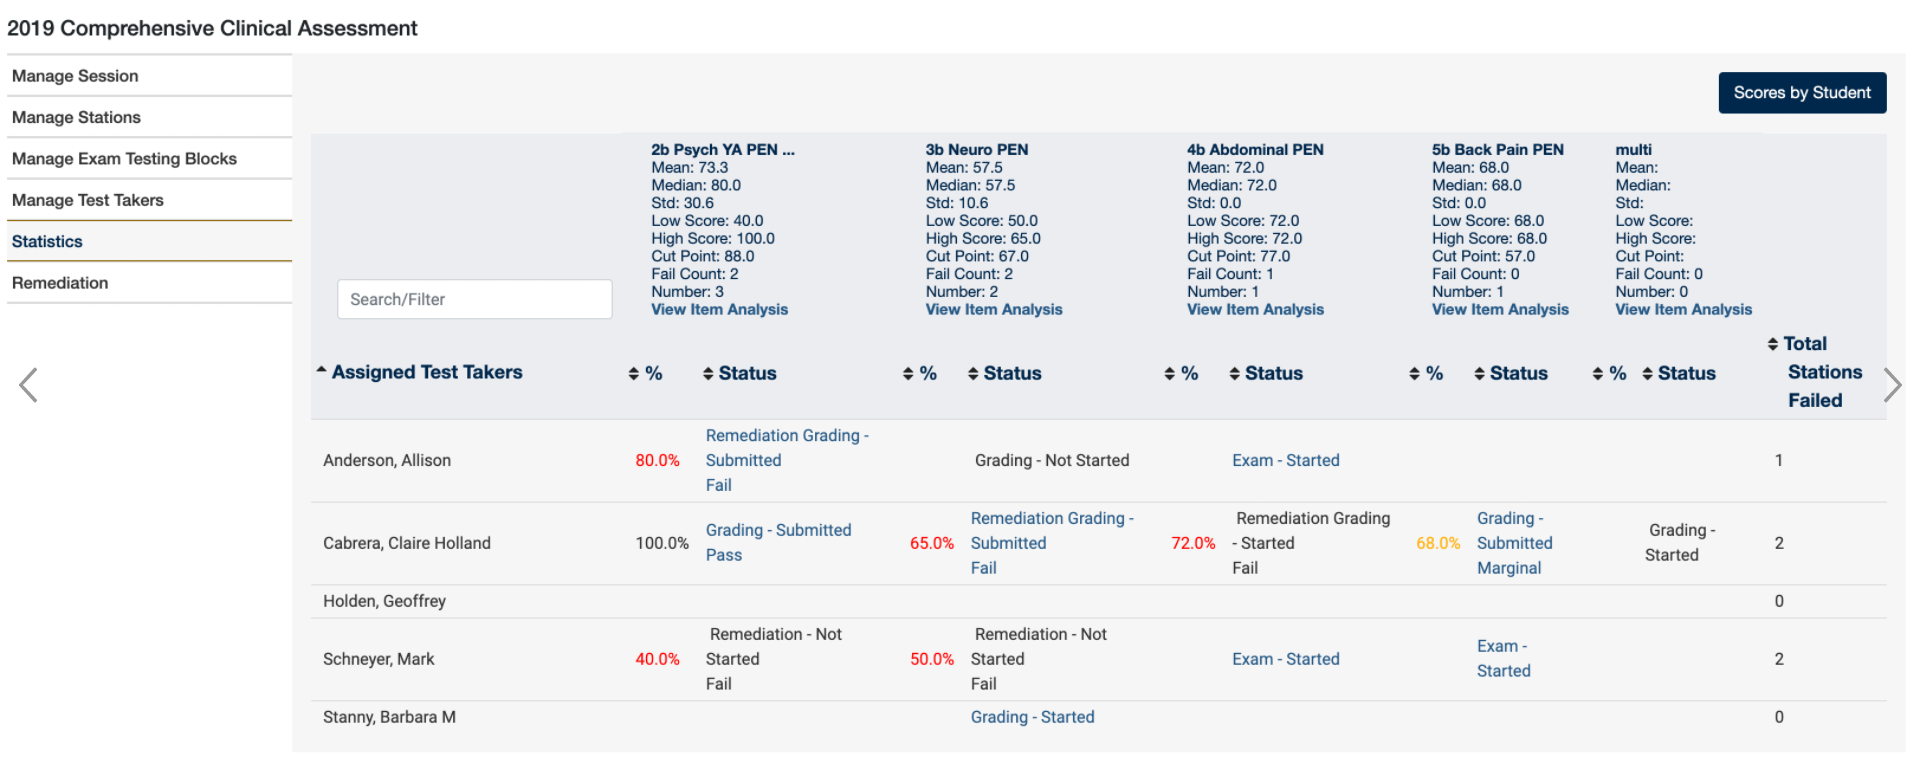The width and height of the screenshot is (1920, 770).
Task: Sort by 4b Abdominal percent column
Action: [1181, 373]
